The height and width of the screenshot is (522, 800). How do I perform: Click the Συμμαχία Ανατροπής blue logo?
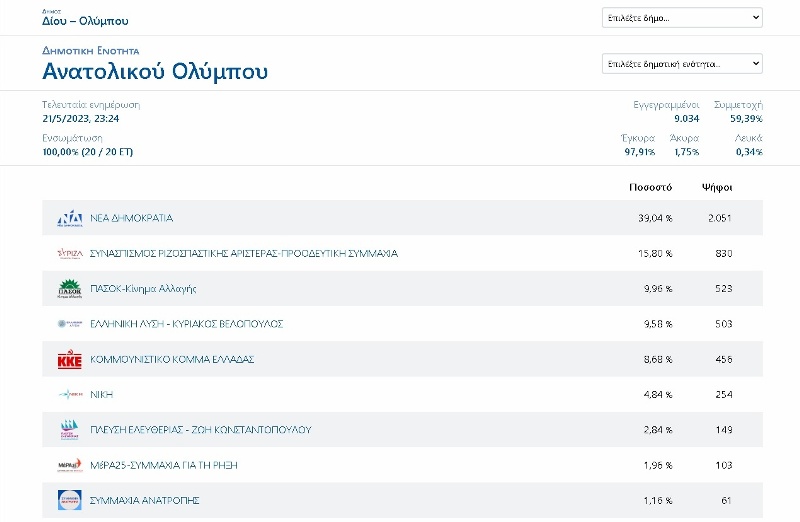click(x=70, y=500)
